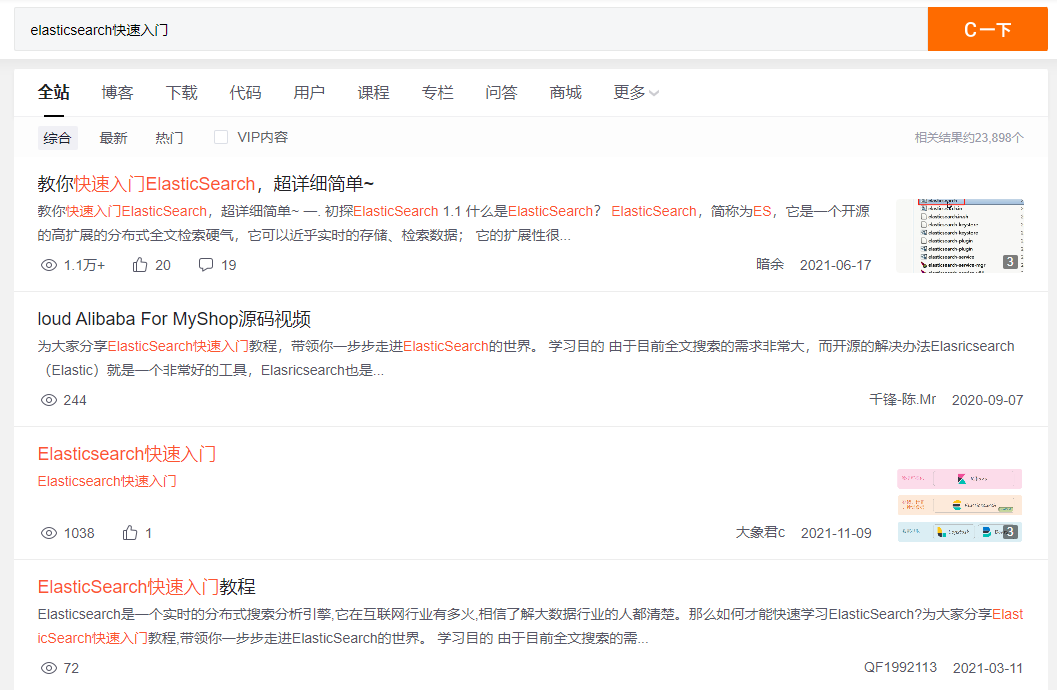Open the 用户 tab
The height and width of the screenshot is (690, 1057).
309,92
